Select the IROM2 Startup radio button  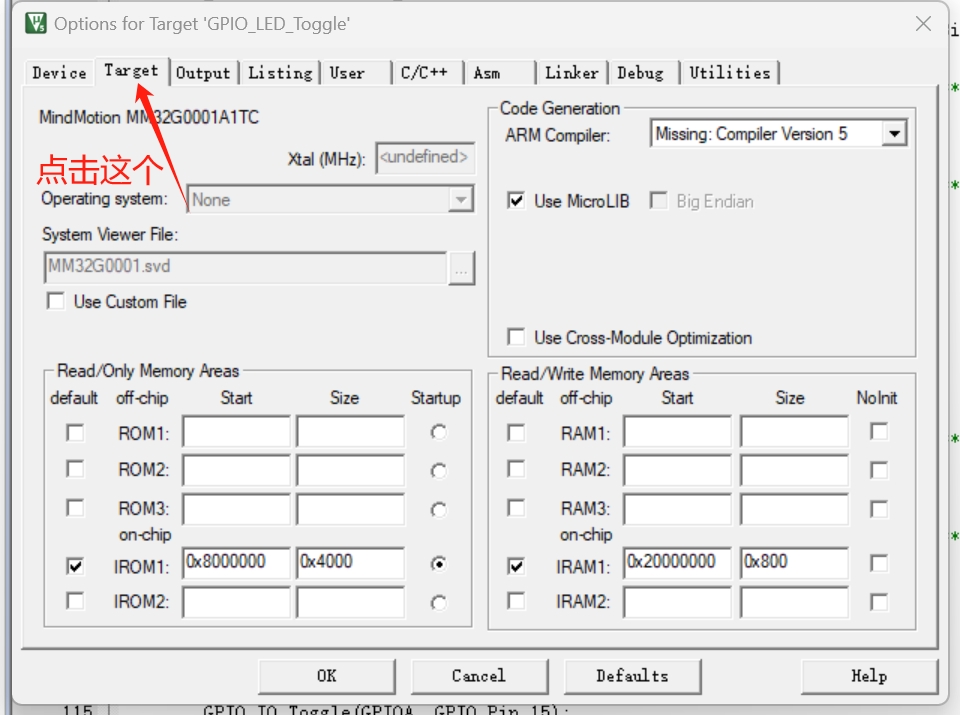click(x=438, y=602)
